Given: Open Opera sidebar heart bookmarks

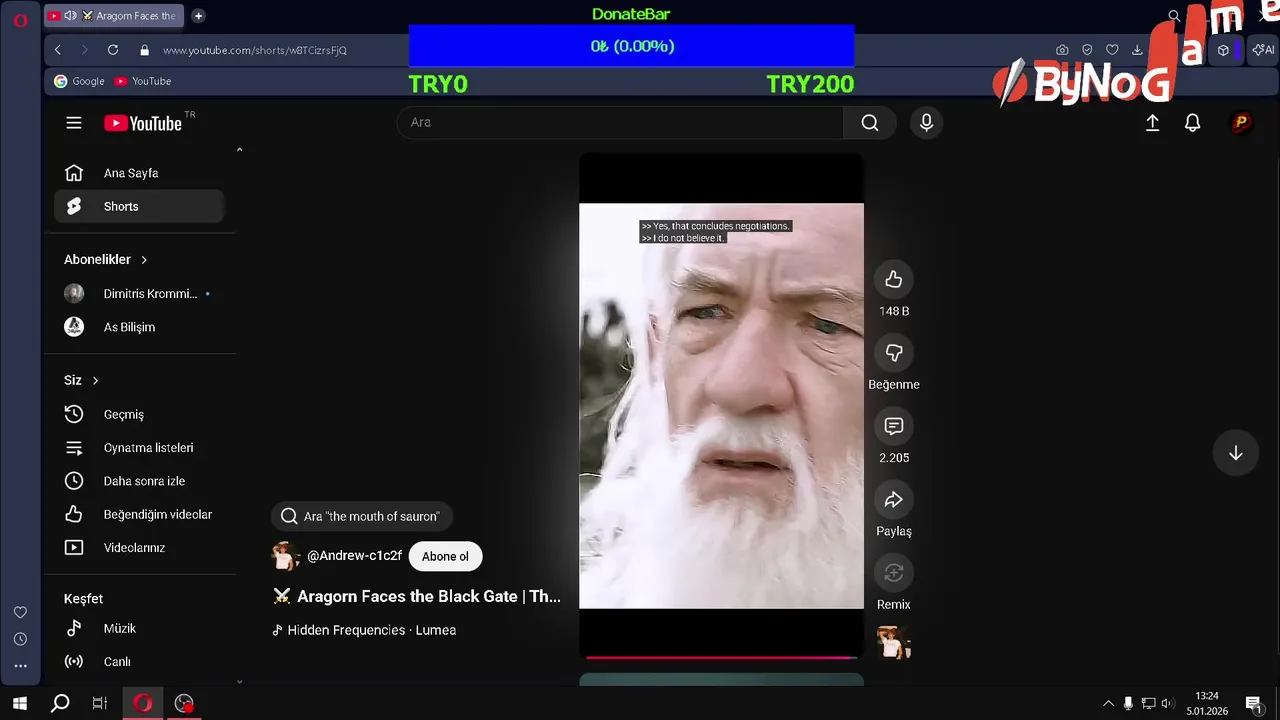Looking at the screenshot, I should pos(20,612).
